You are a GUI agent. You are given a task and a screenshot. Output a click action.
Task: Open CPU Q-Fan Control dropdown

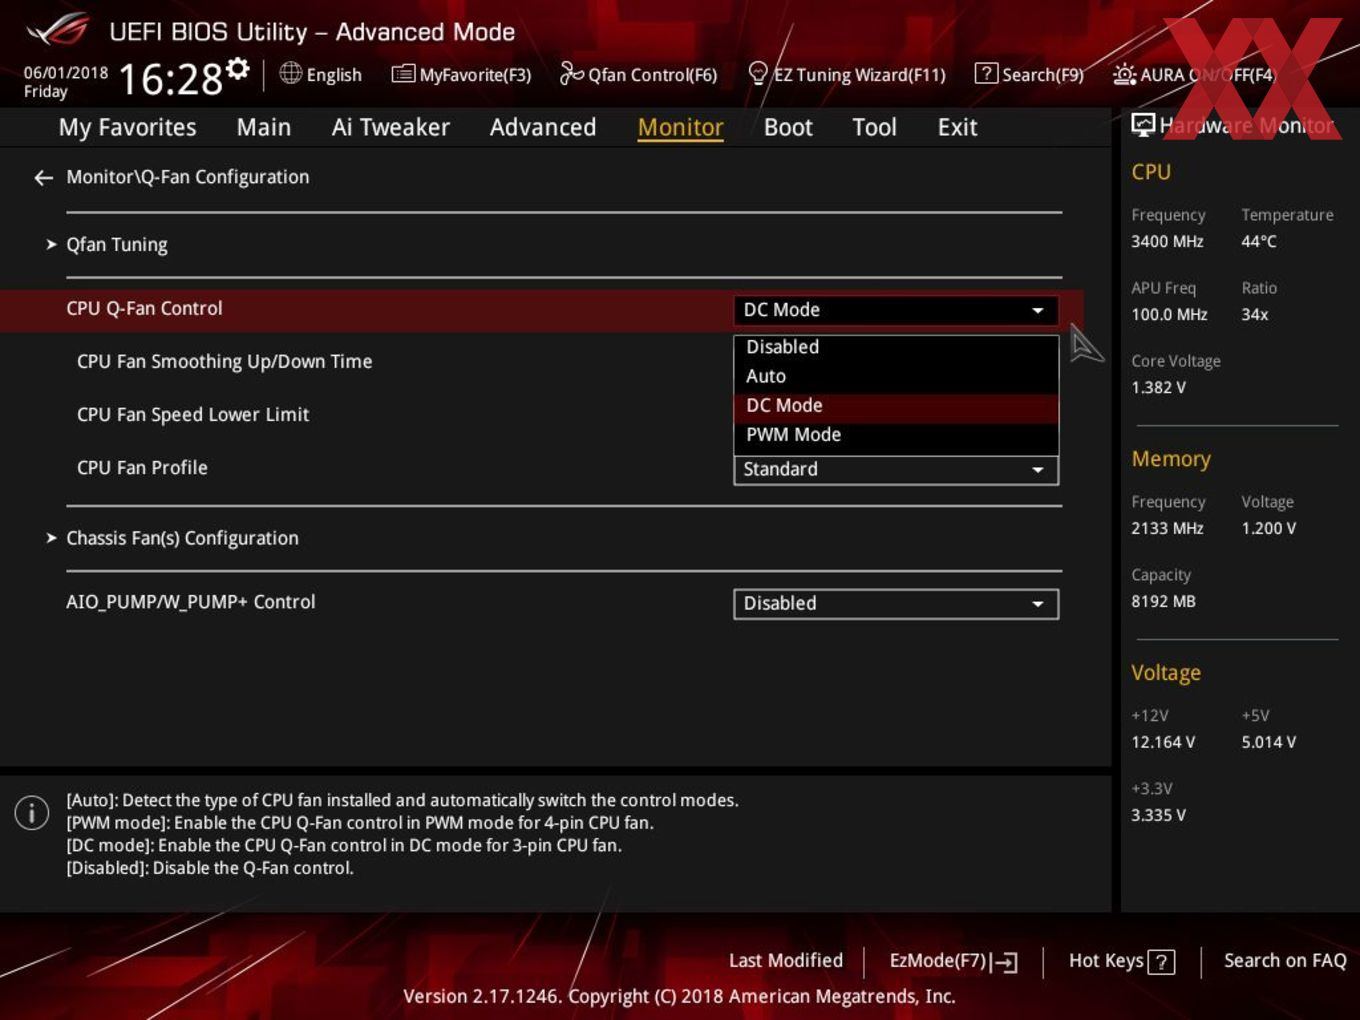[x=896, y=310]
